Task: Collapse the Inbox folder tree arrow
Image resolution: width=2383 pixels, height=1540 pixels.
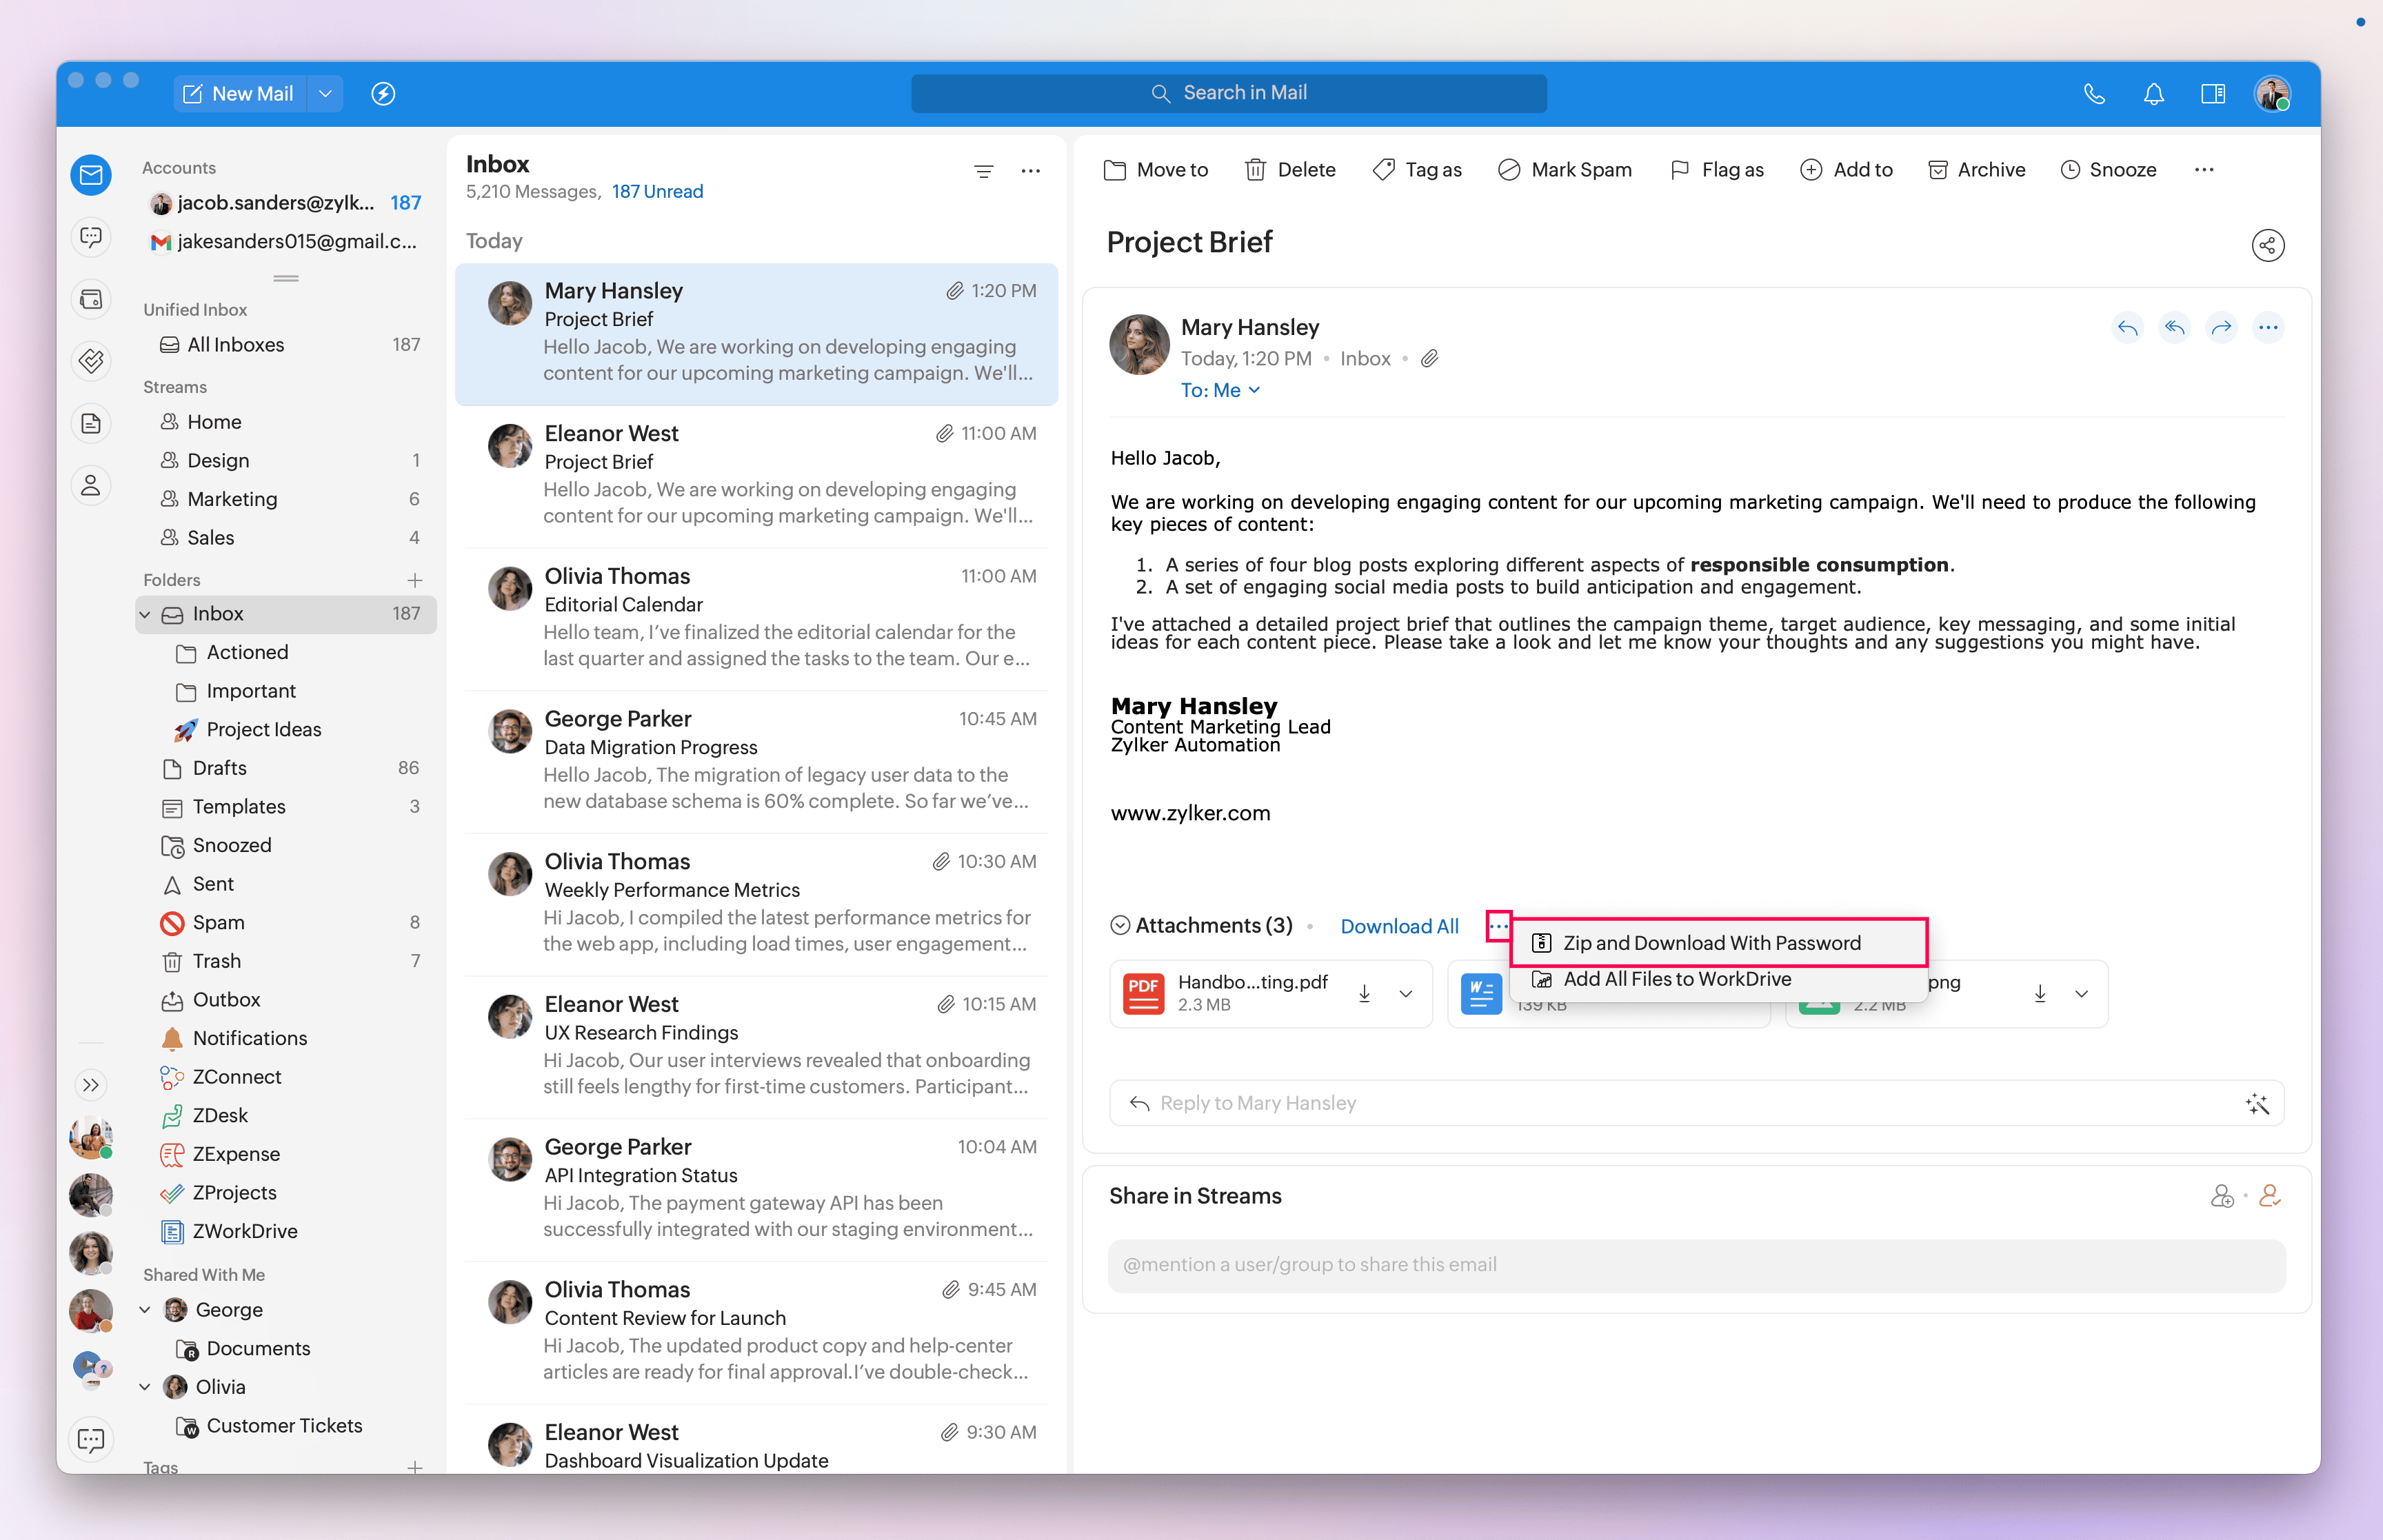Action: pos(145,614)
